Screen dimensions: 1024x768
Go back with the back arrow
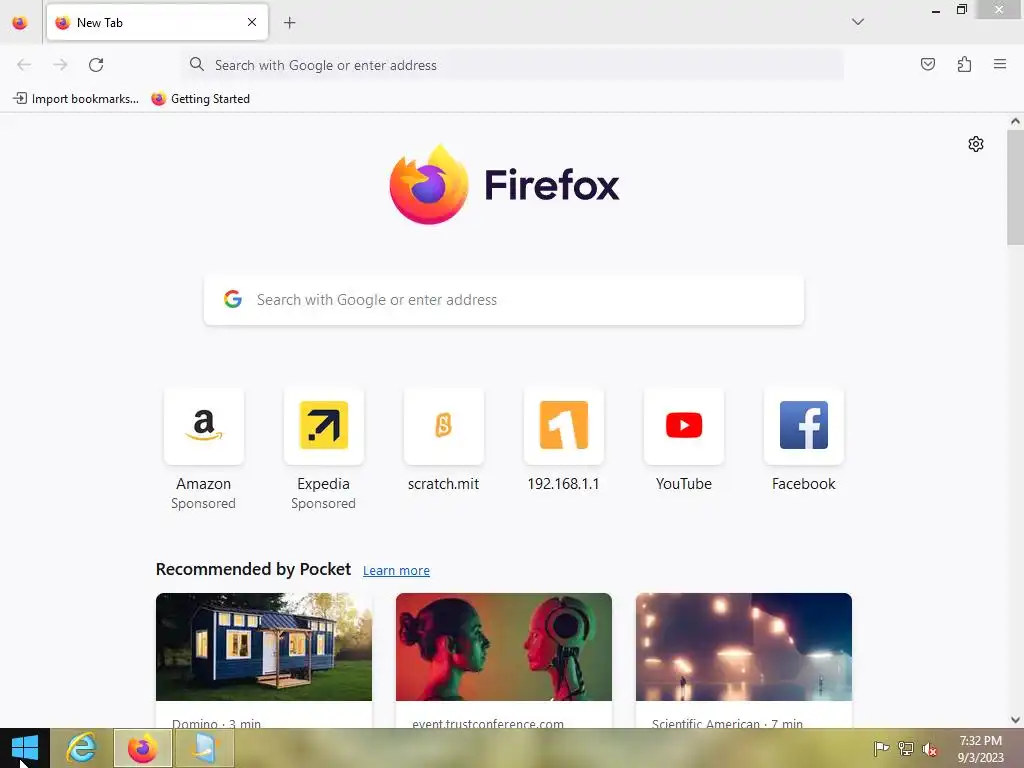pyautogui.click(x=24, y=65)
